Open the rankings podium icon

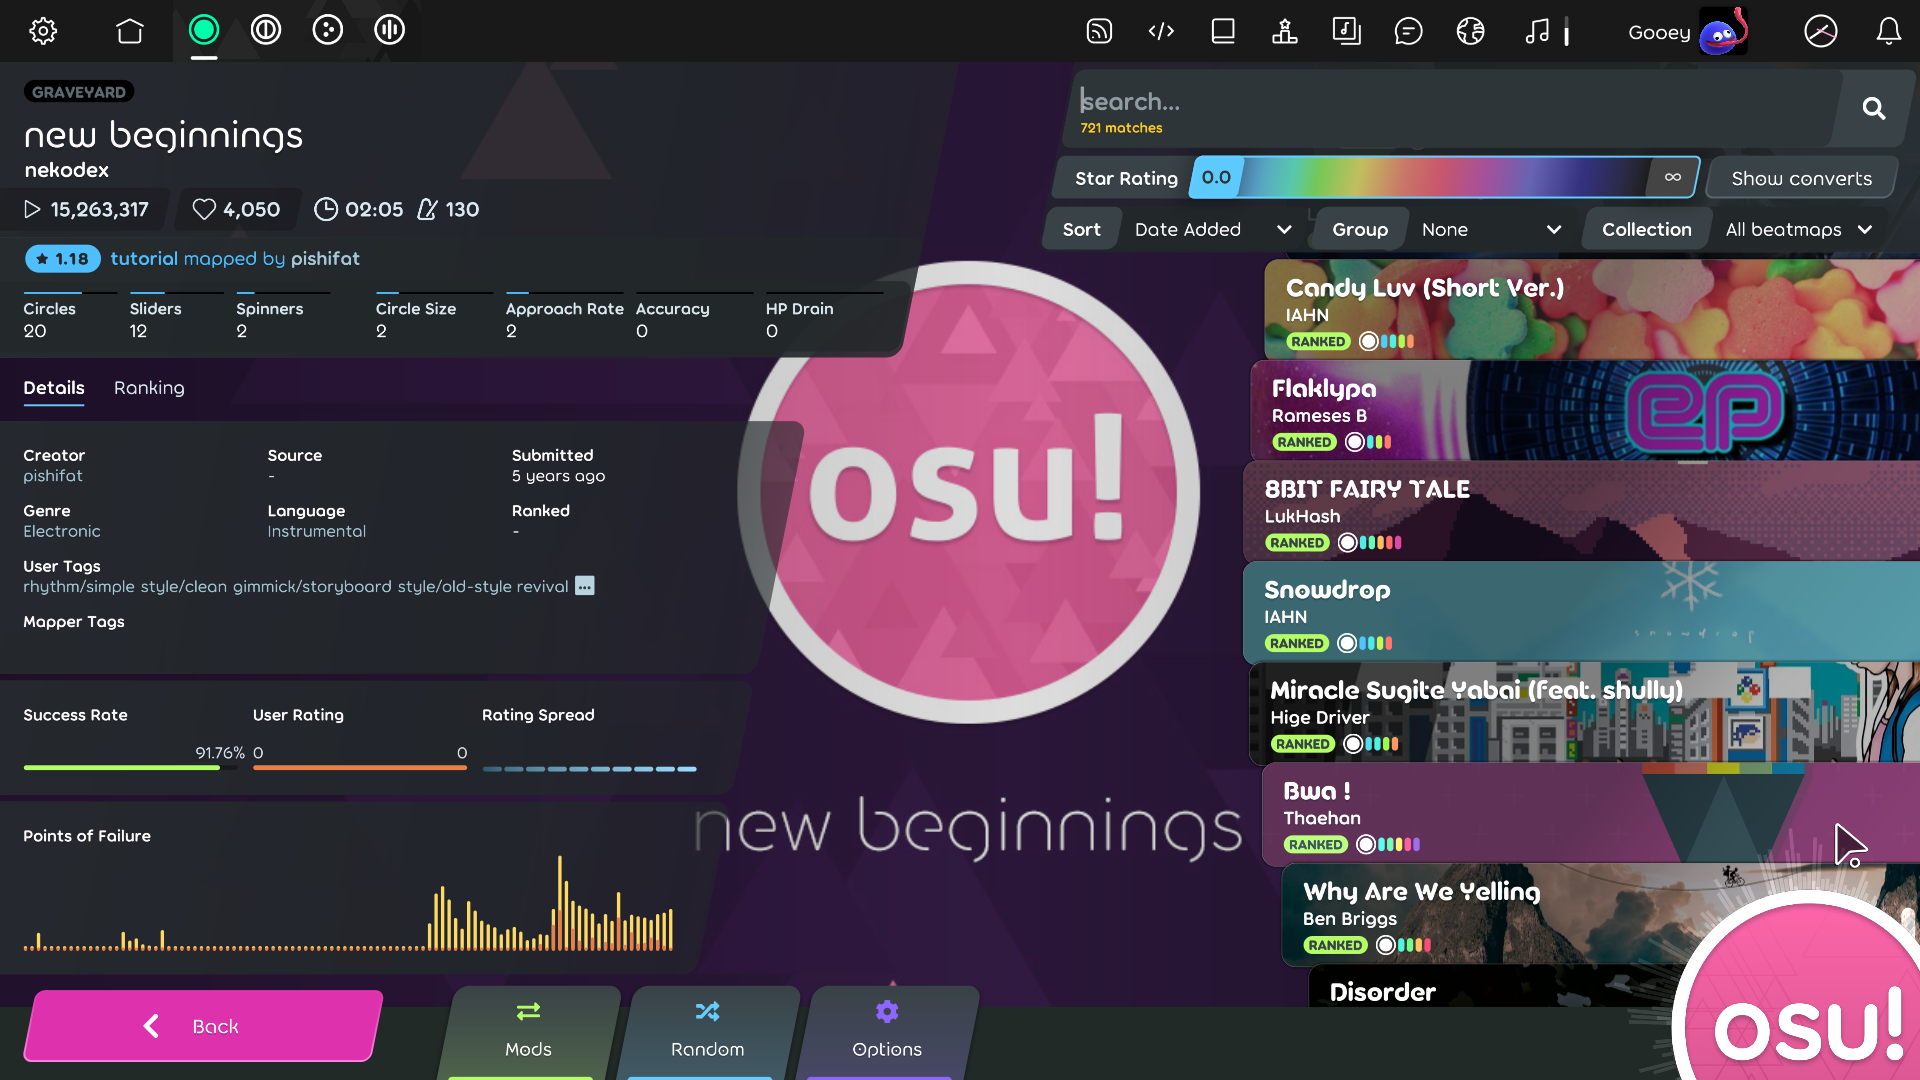click(1285, 31)
